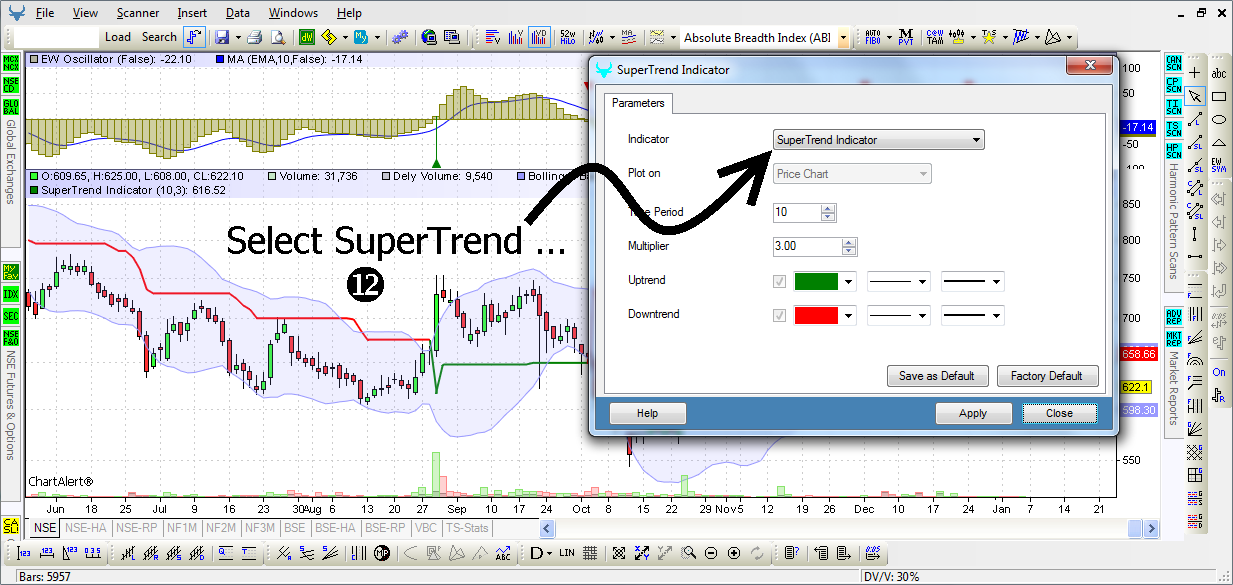The width and height of the screenshot is (1233, 585).
Task: Toggle the highlighted musical-note toolbar button
Action: tap(194, 37)
